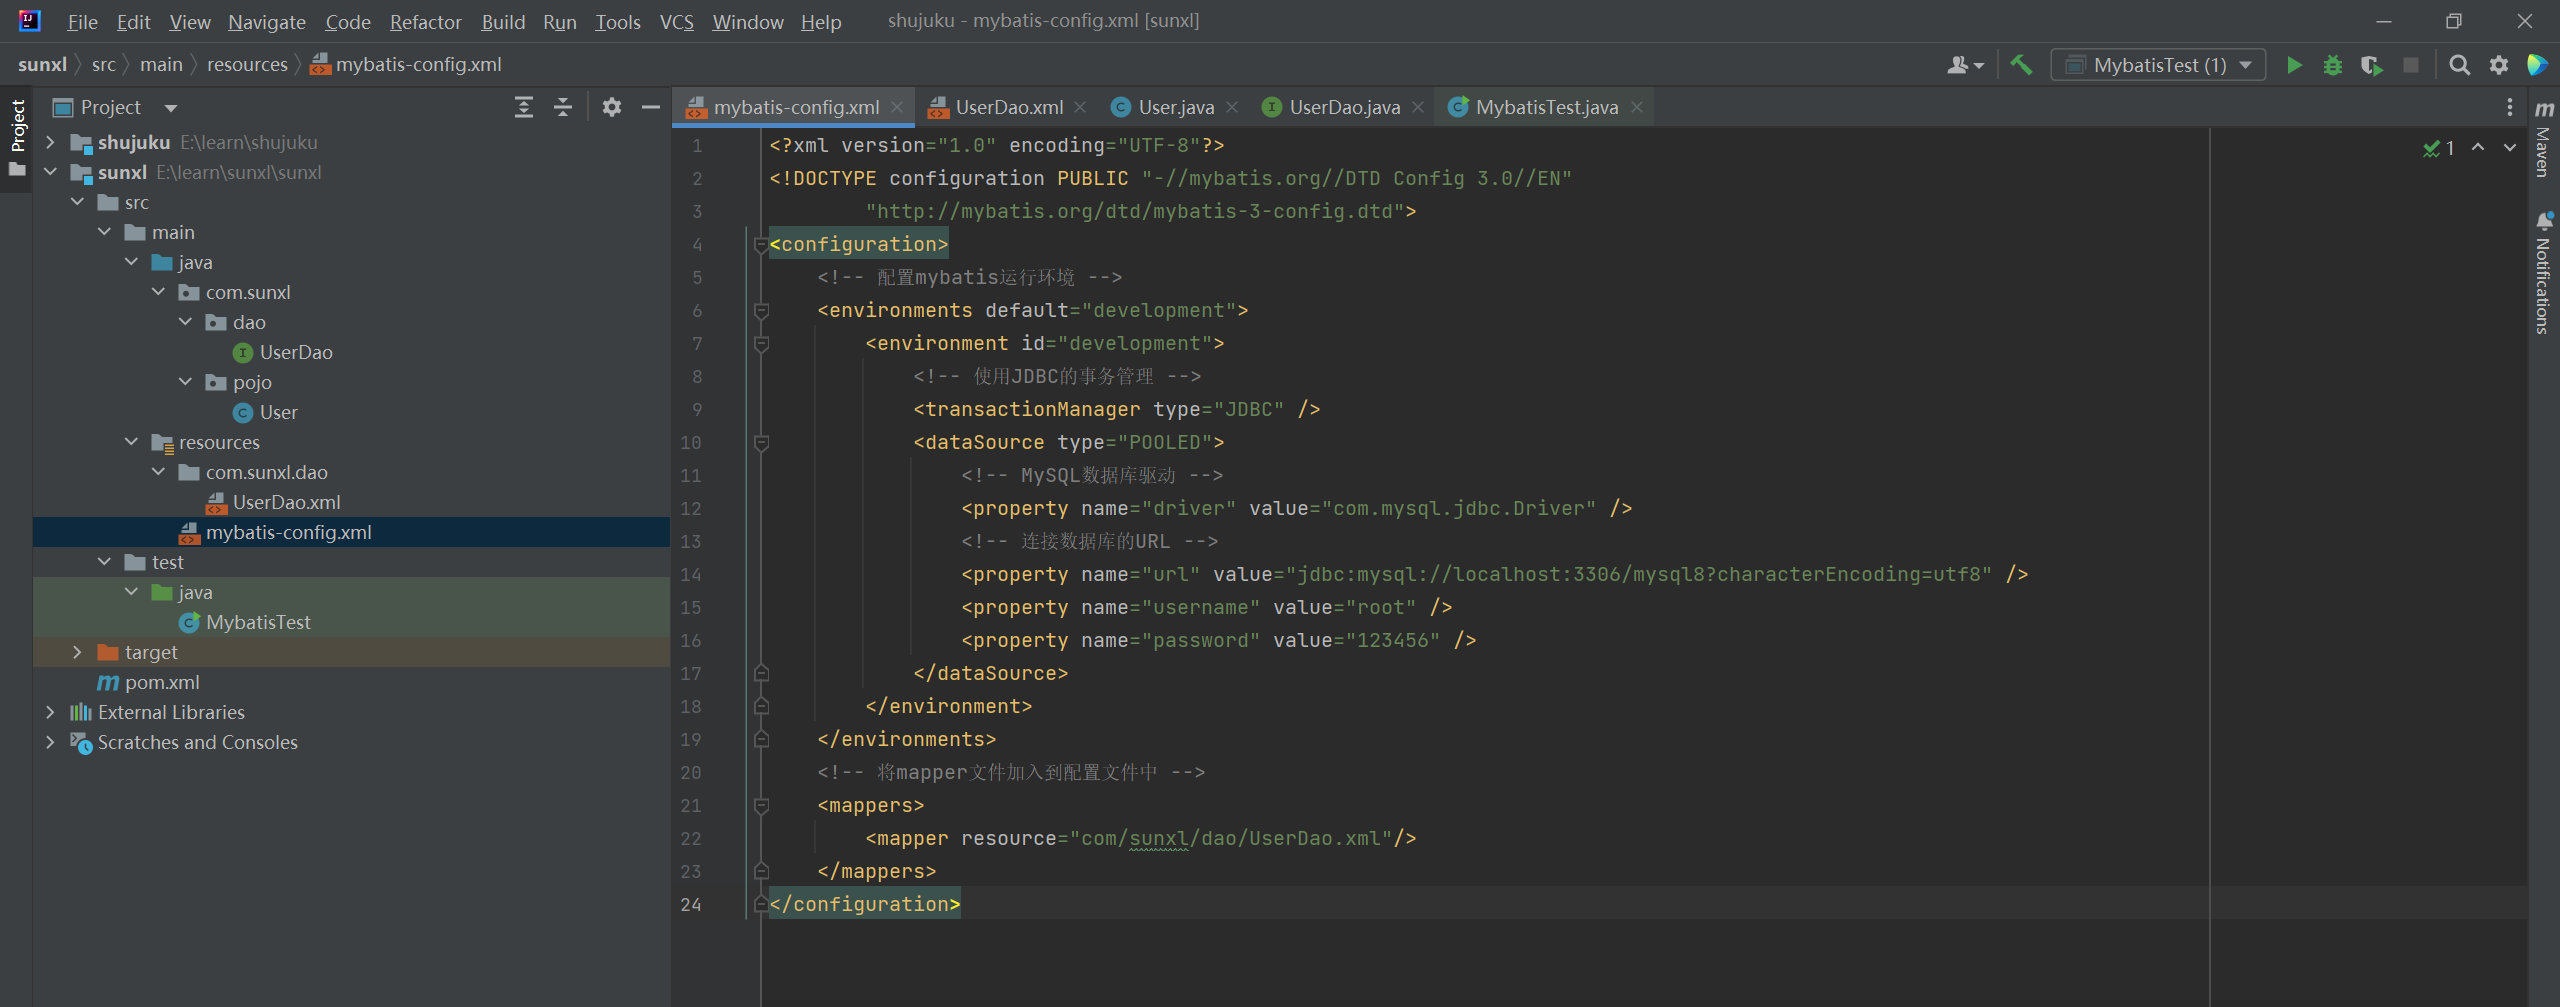The width and height of the screenshot is (2560, 1007).
Task: Run with Coverage shield icon
Action: click(x=2372, y=65)
